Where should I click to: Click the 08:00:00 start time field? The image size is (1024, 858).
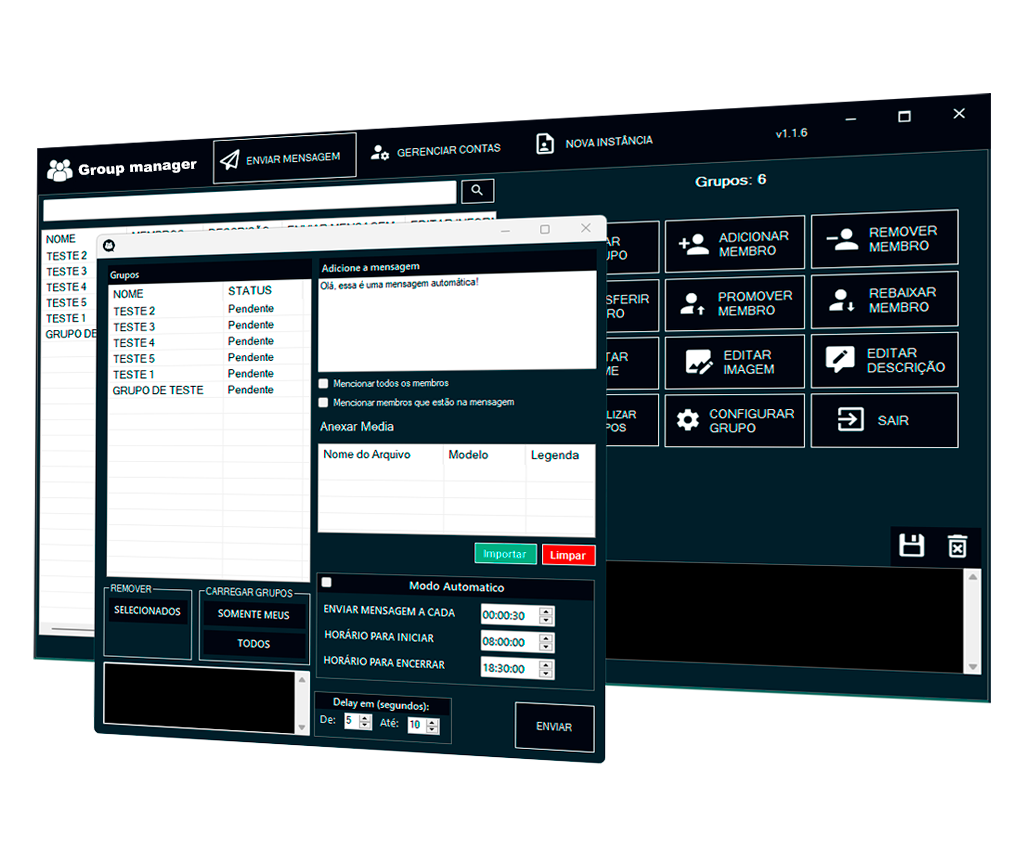[x=510, y=642]
